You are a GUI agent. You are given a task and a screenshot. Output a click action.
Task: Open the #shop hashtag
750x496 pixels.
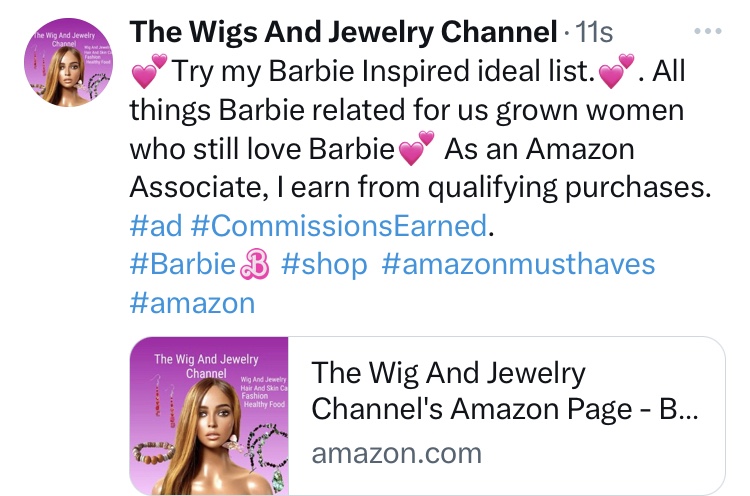(324, 265)
